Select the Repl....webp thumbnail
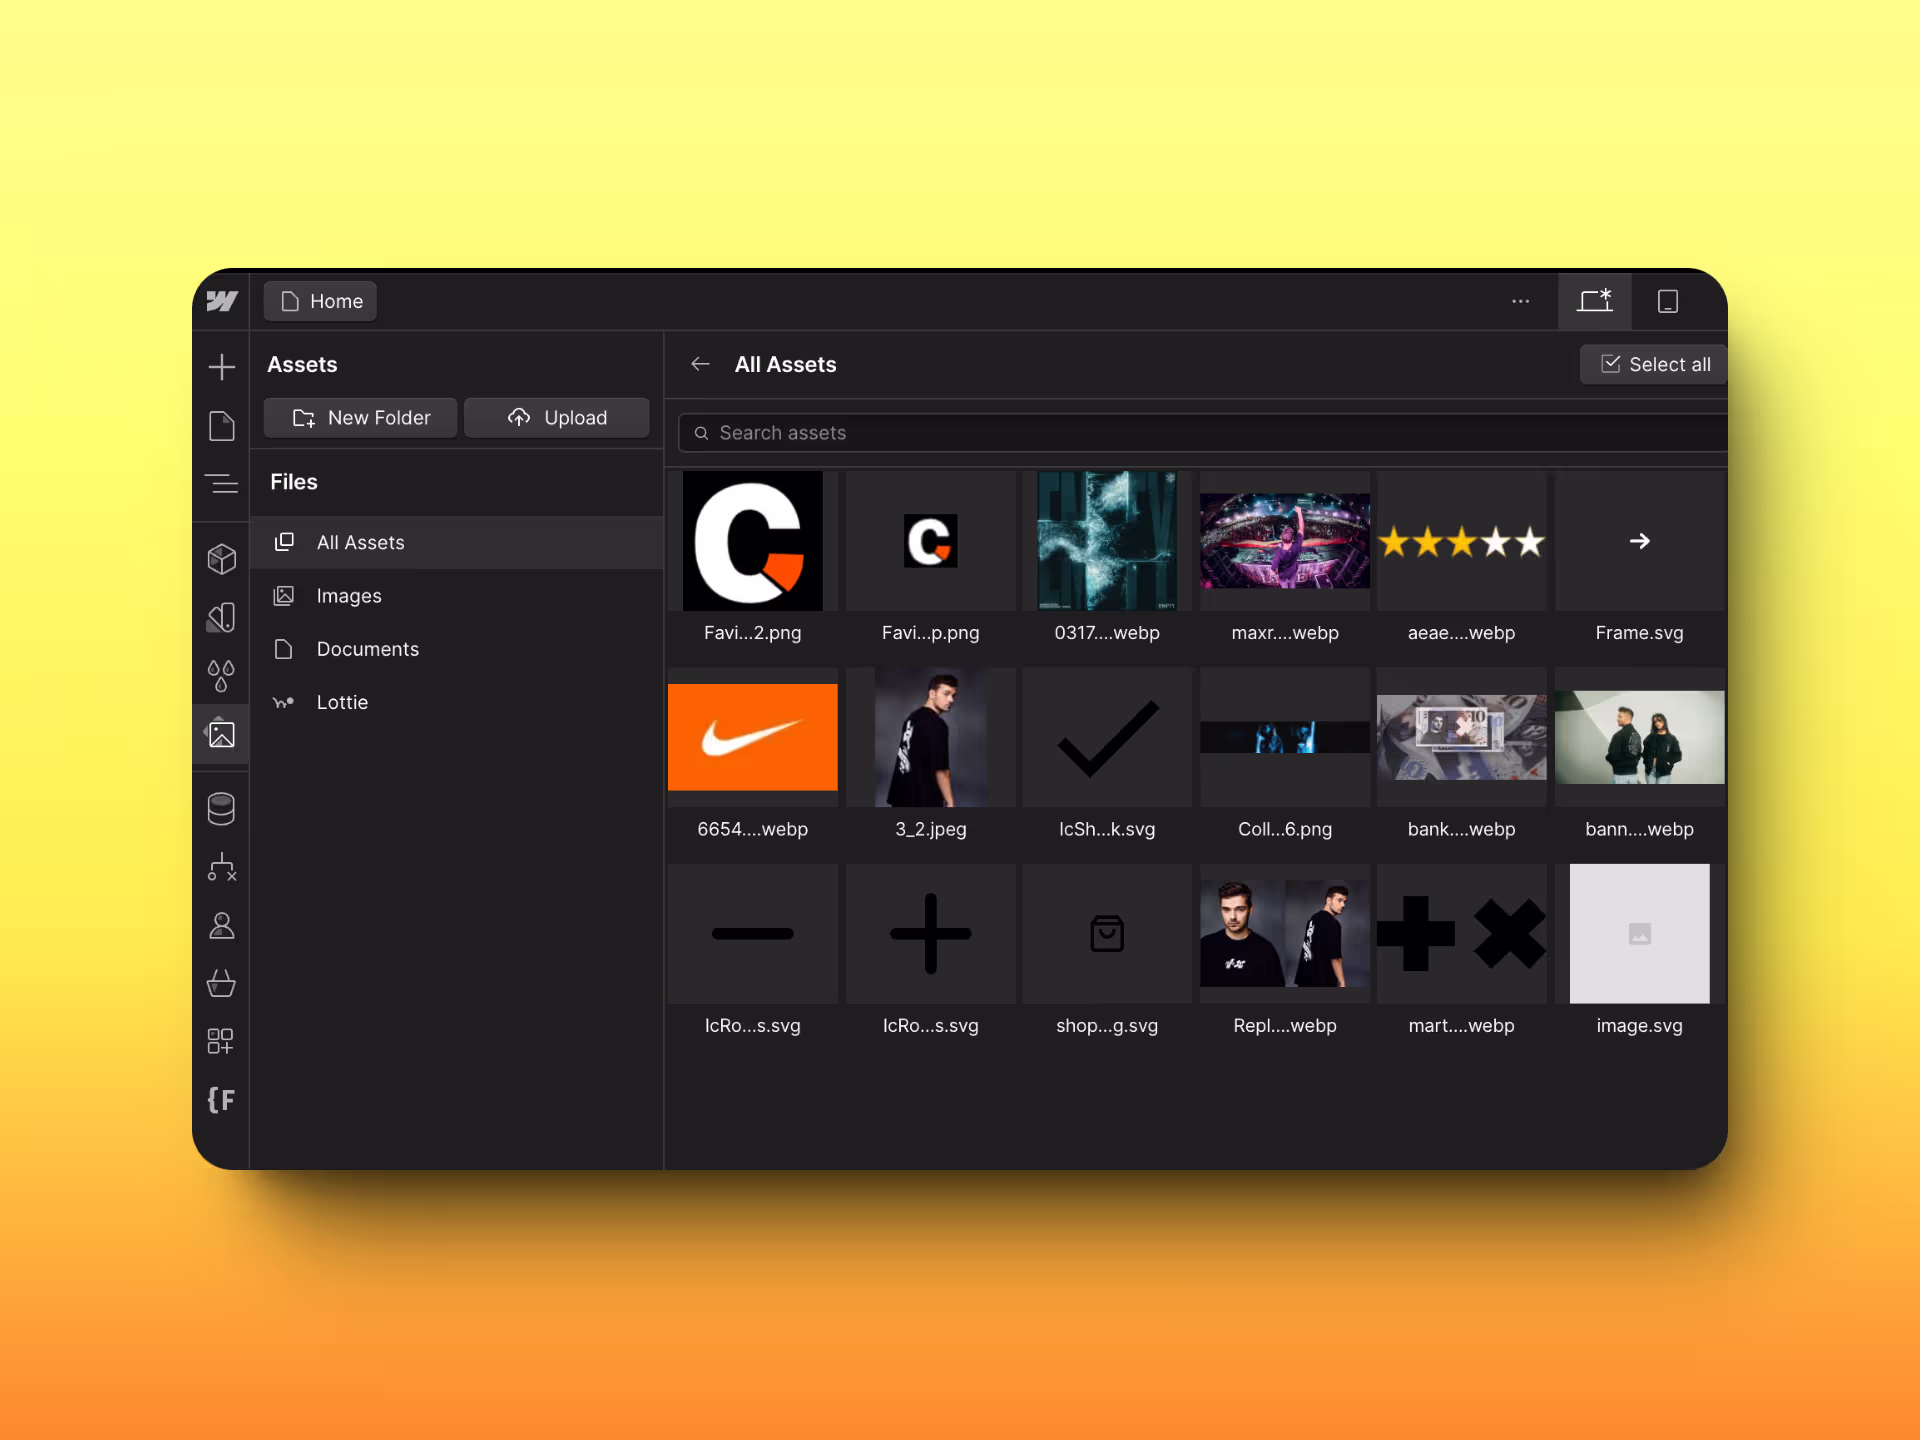This screenshot has height=1440, width=1920. point(1285,934)
